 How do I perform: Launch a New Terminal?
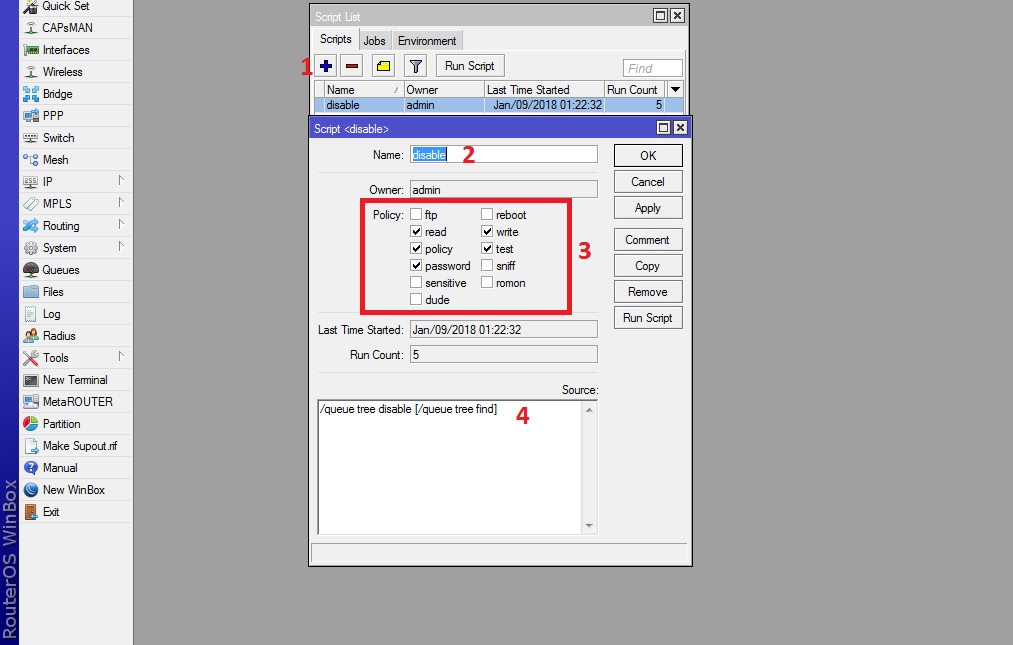pos(73,379)
